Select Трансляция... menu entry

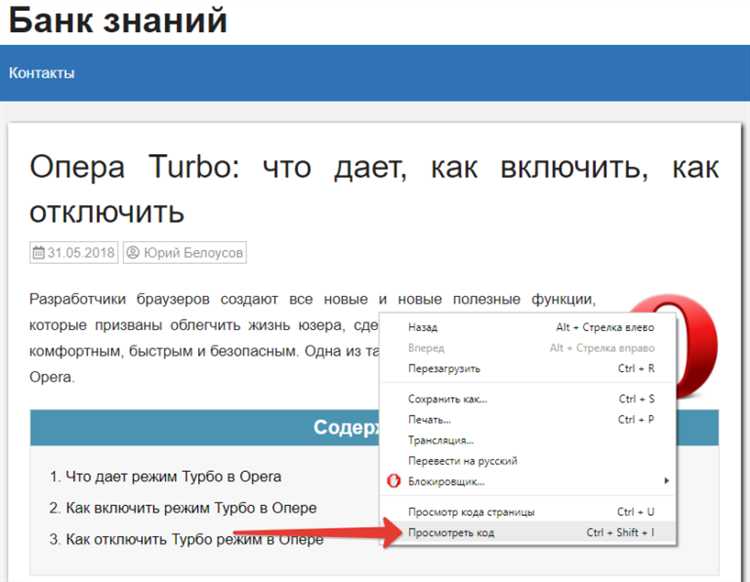528,440
